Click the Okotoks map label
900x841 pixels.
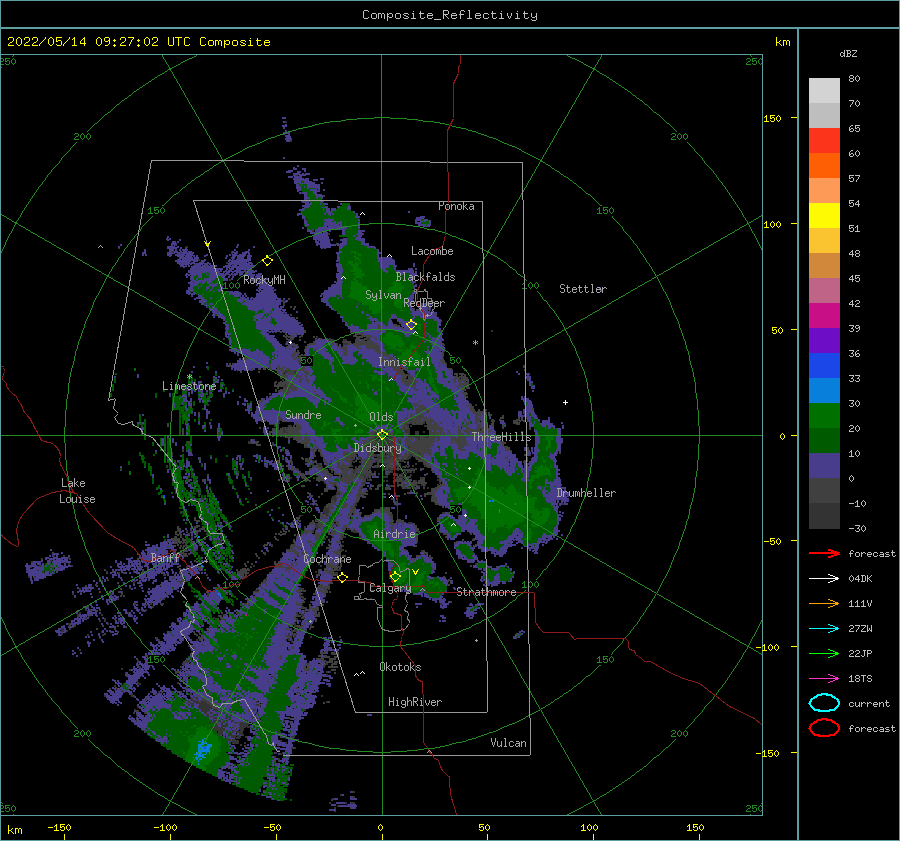coord(400,667)
